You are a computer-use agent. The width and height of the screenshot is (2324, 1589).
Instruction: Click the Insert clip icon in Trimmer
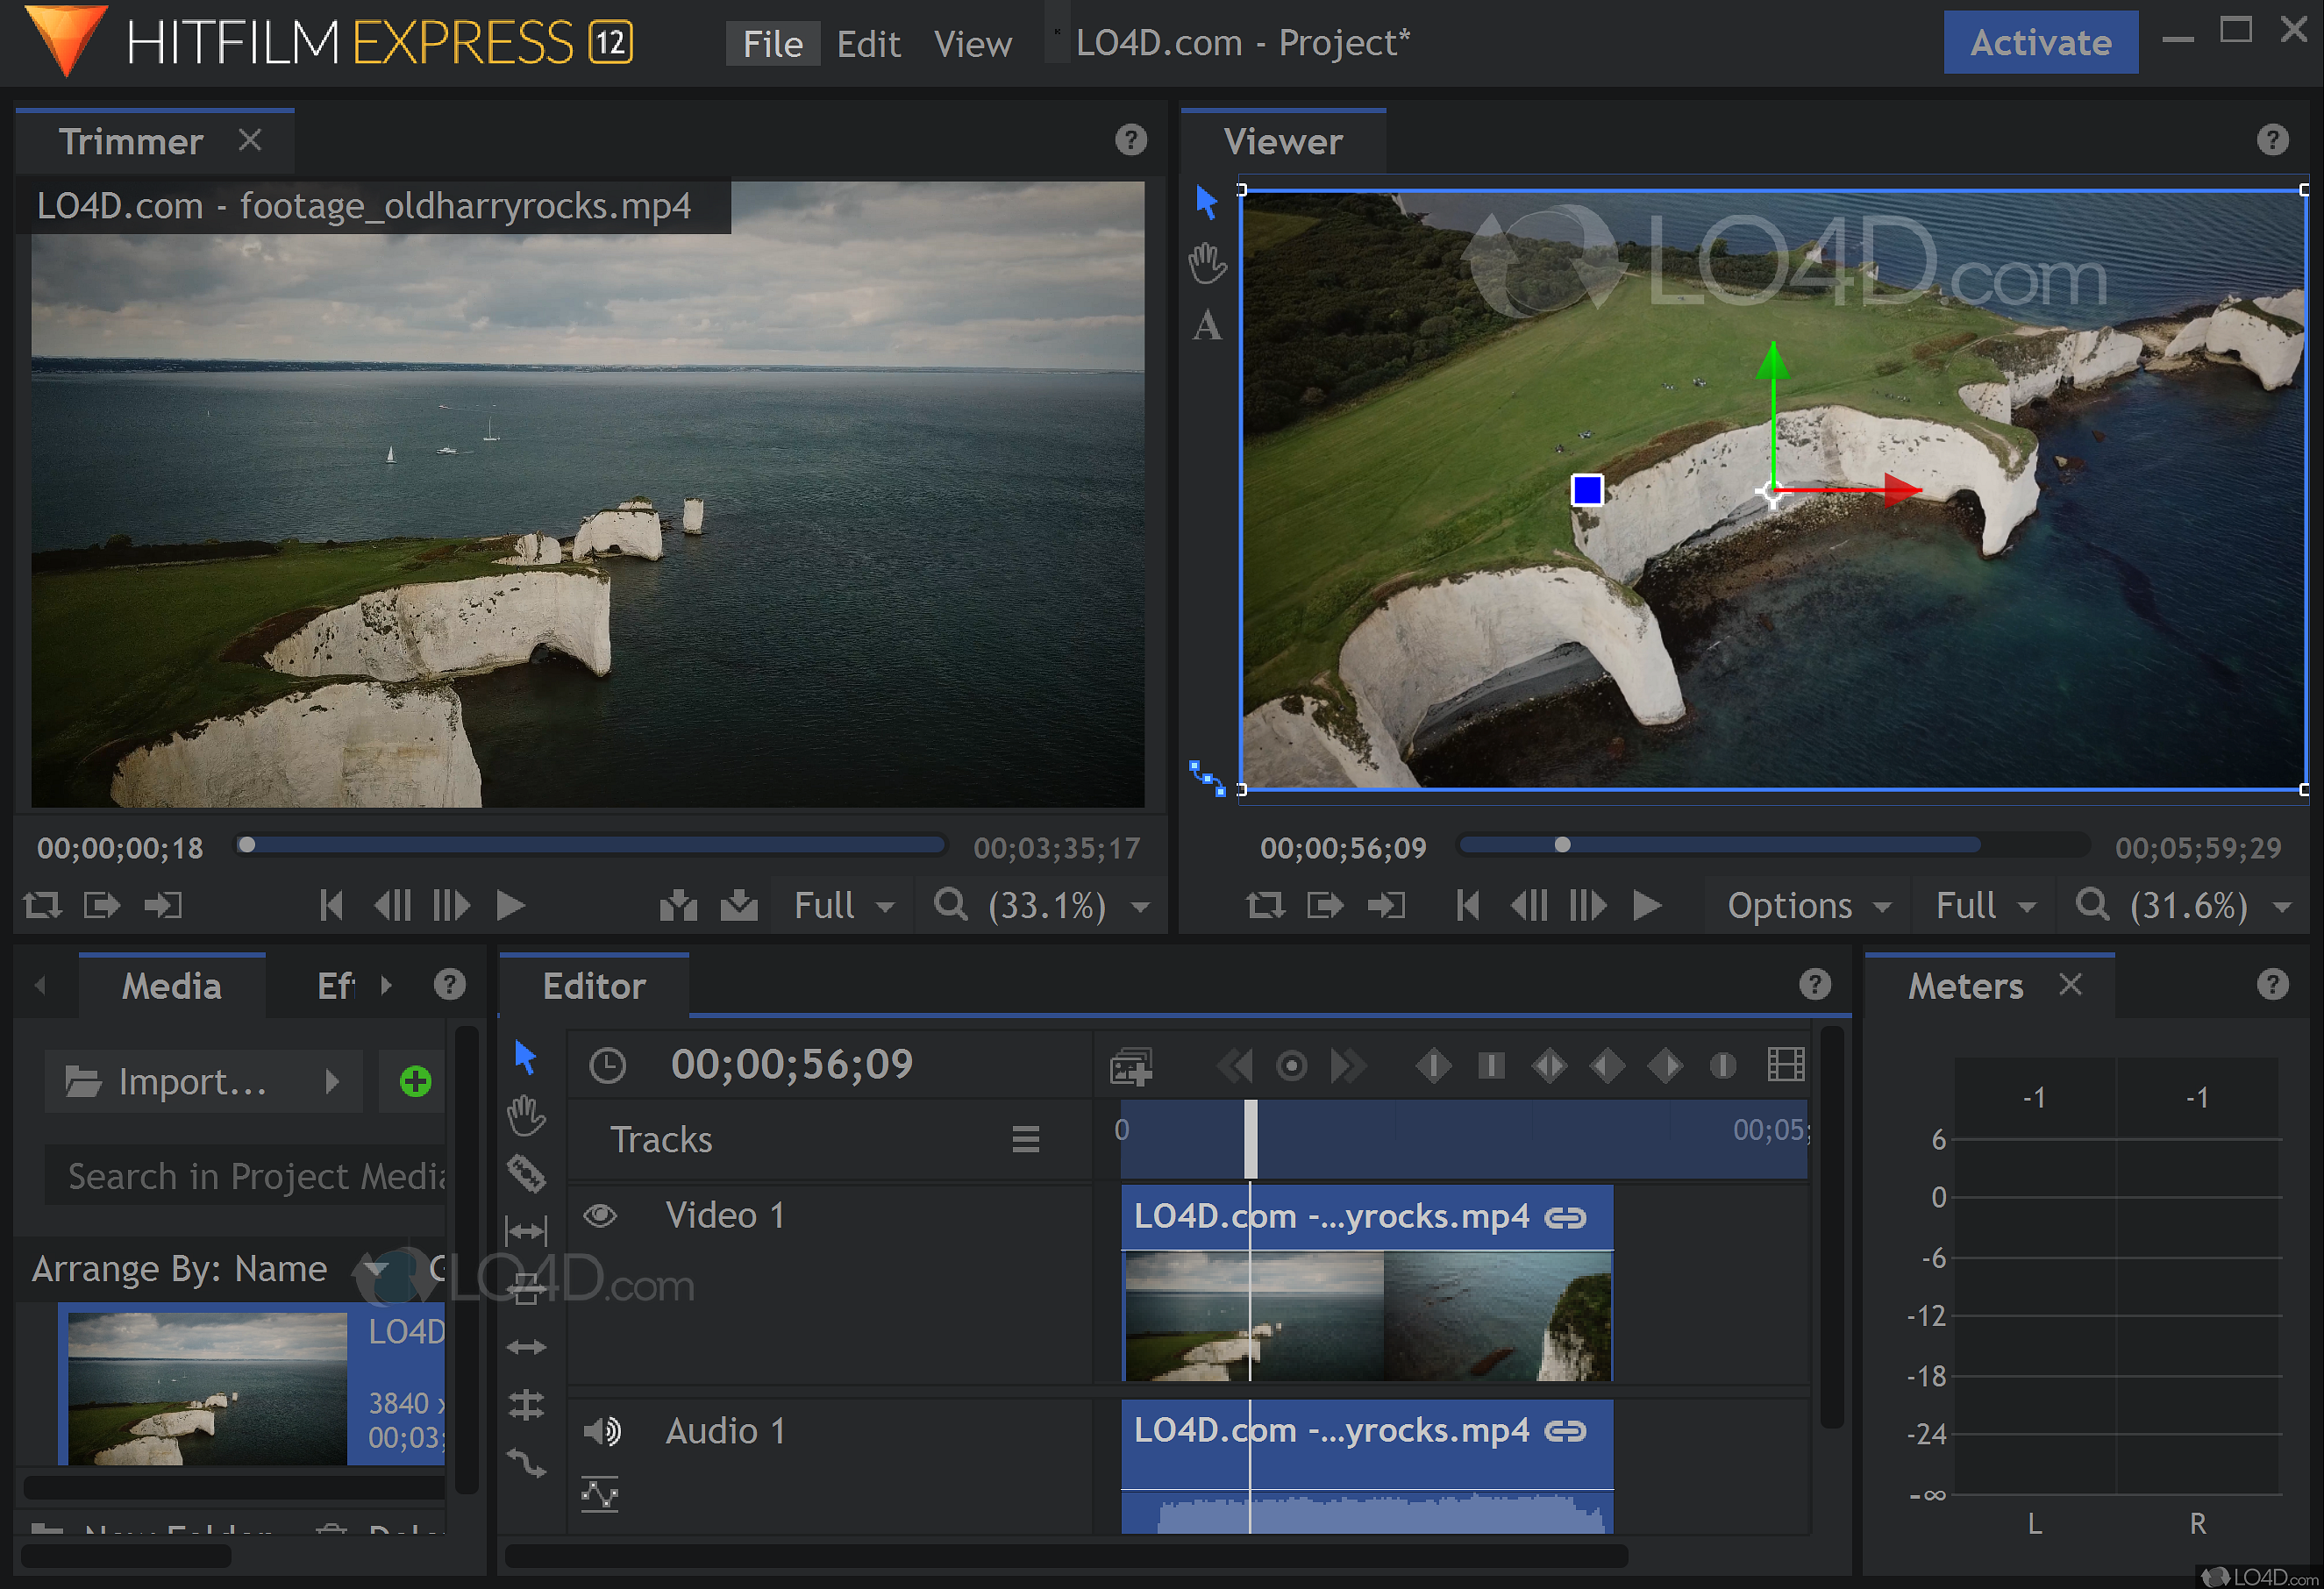679,905
